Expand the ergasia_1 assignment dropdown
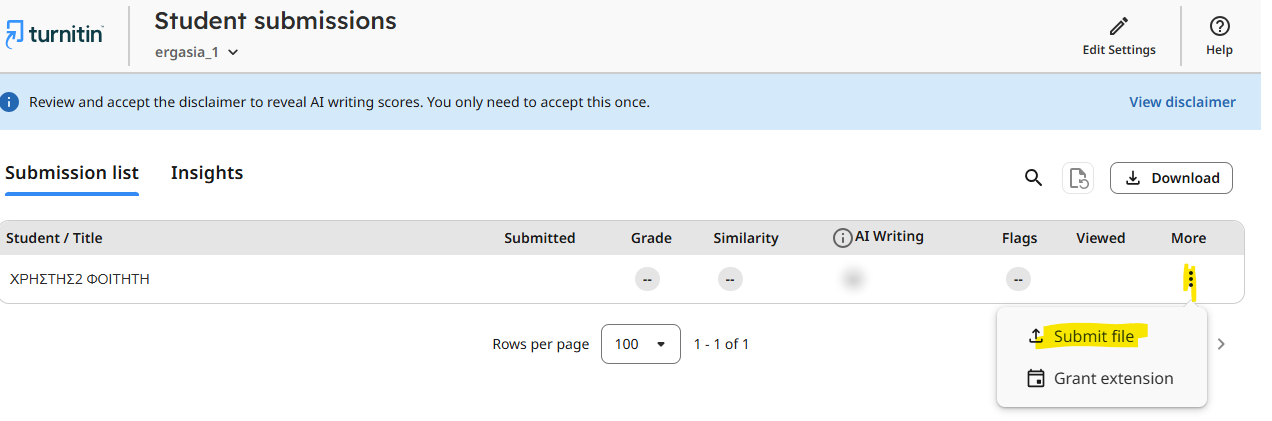The height and width of the screenshot is (421, 1272). click(232, 52)
